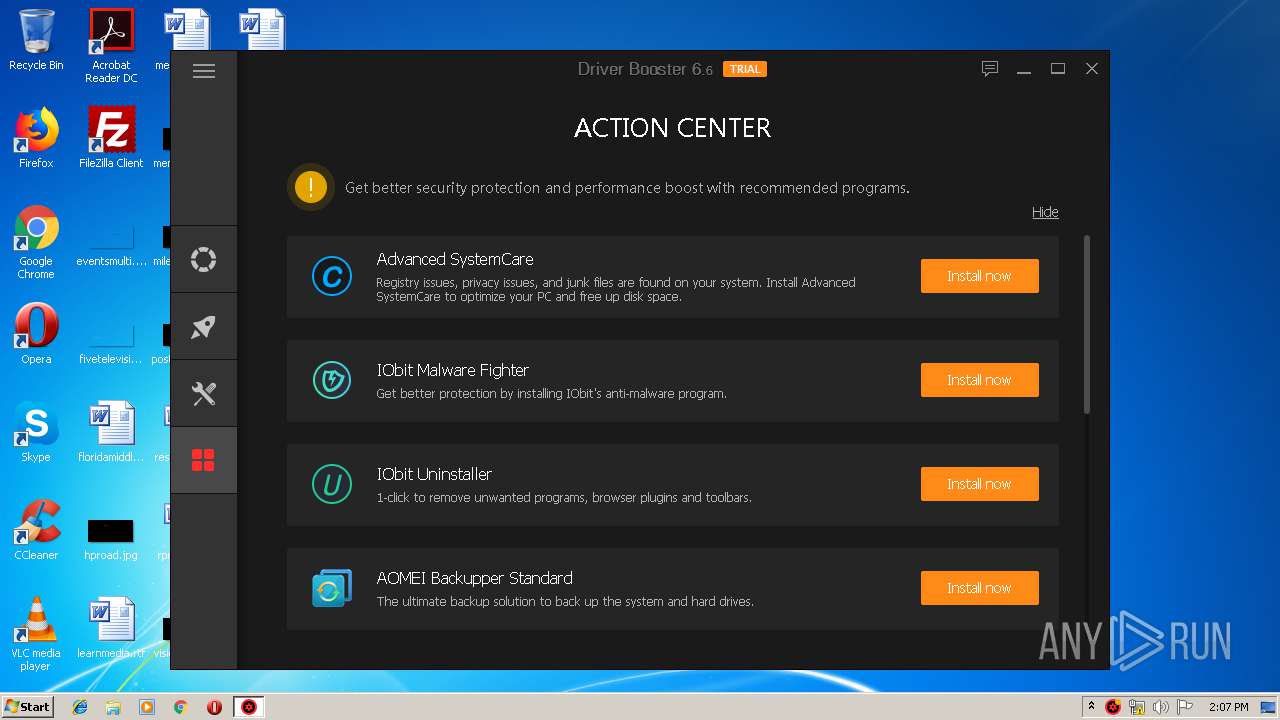The image size is (1280, 720).
Task: Select the Skype desktop icon
Action: (36, 432)
